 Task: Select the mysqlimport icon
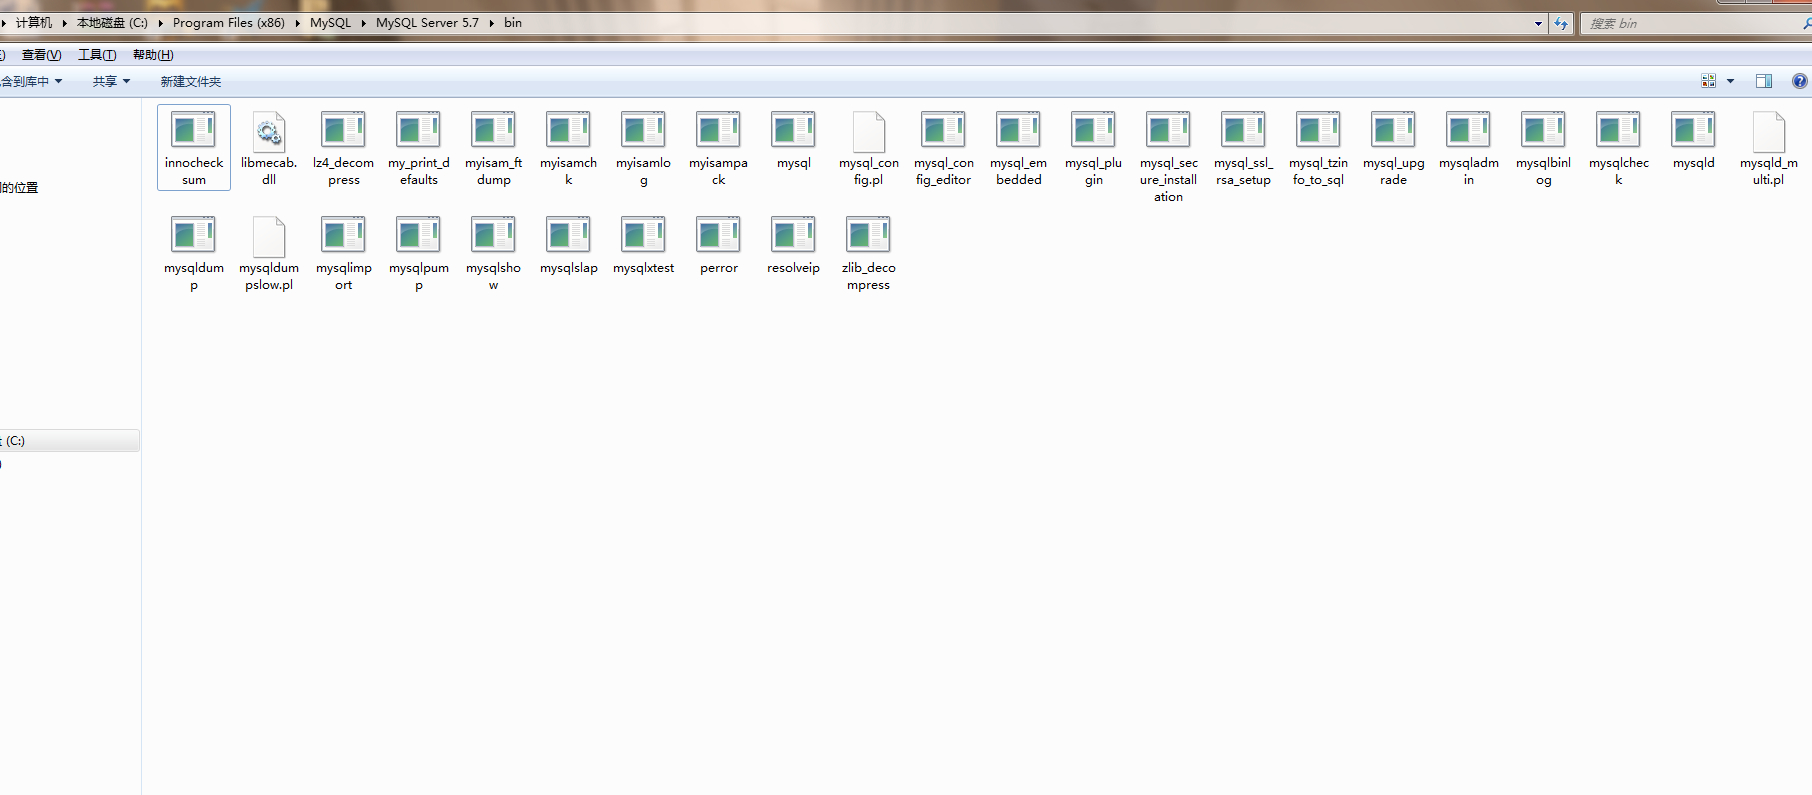point(343,236)
